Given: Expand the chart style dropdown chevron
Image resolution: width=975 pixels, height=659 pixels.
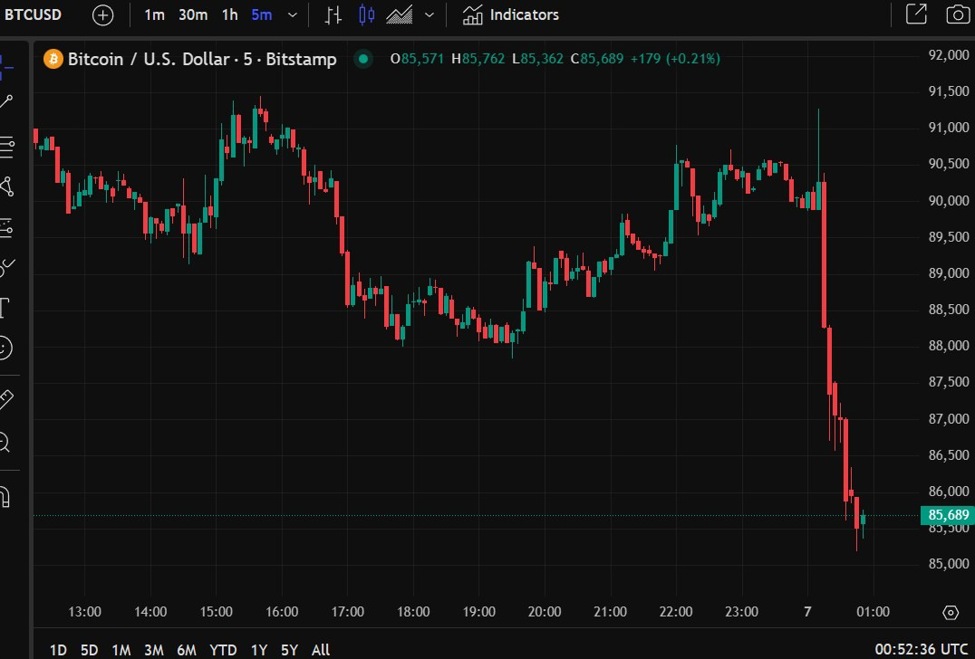Looking at the screenshot, I should click(x=429, y=16).
